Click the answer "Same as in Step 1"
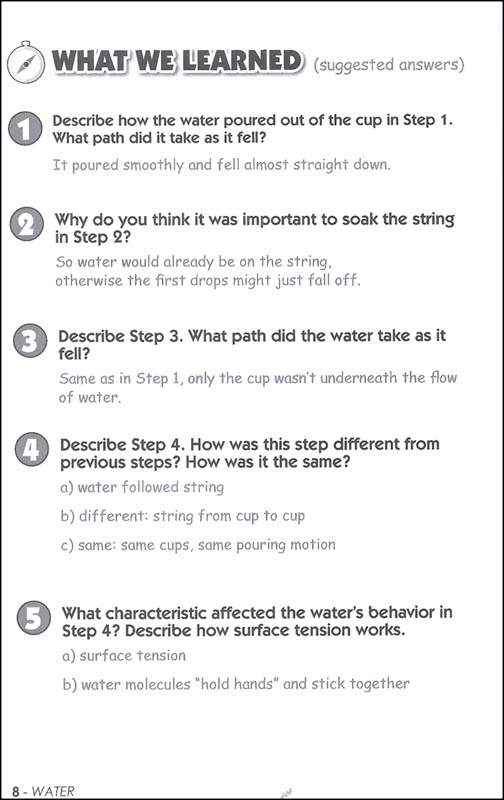 pos(258,387)
